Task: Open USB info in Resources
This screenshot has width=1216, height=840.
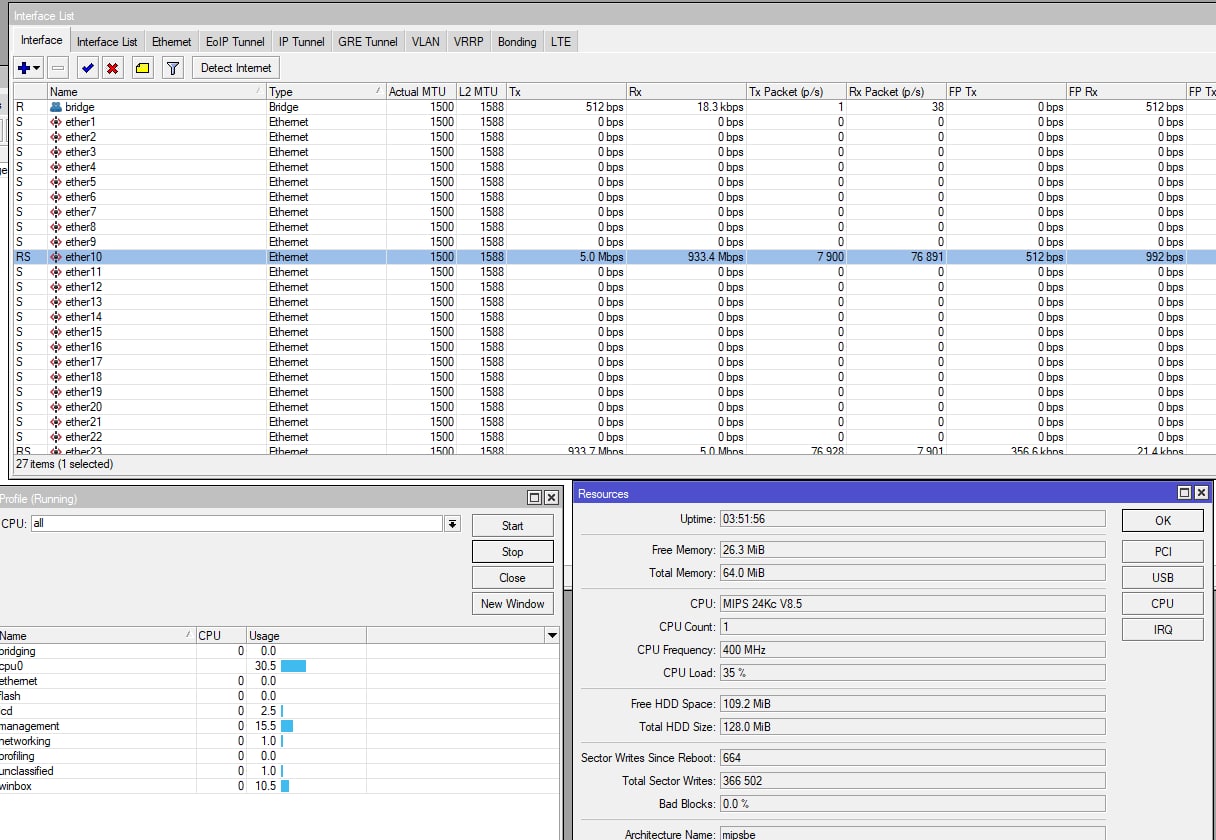Action: (x=1162, y=578)
